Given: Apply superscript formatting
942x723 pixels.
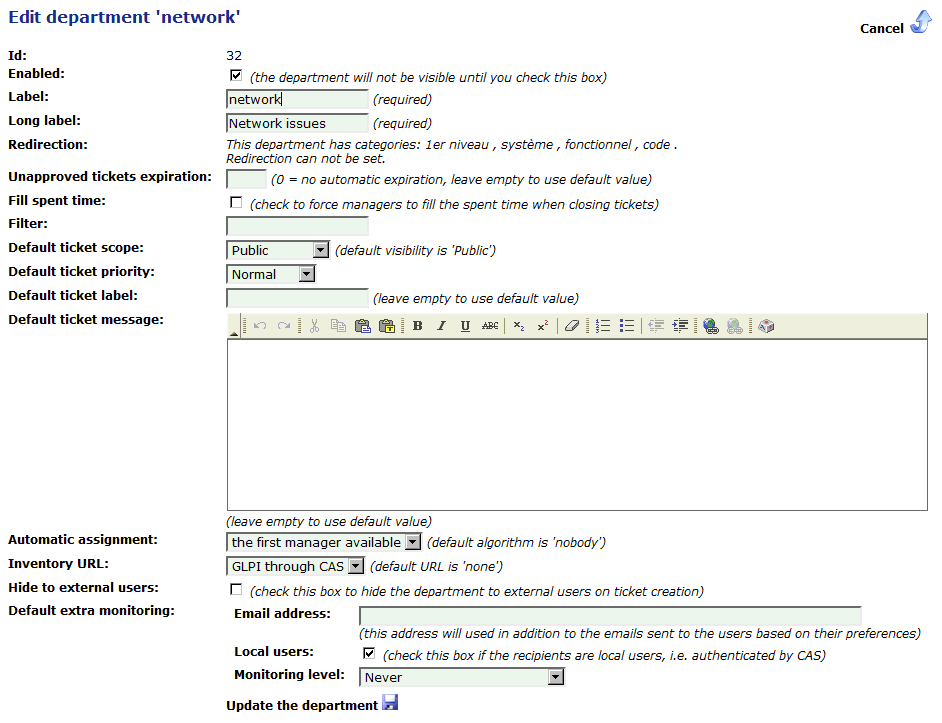Looking at the screenshot, I should 542,326.
